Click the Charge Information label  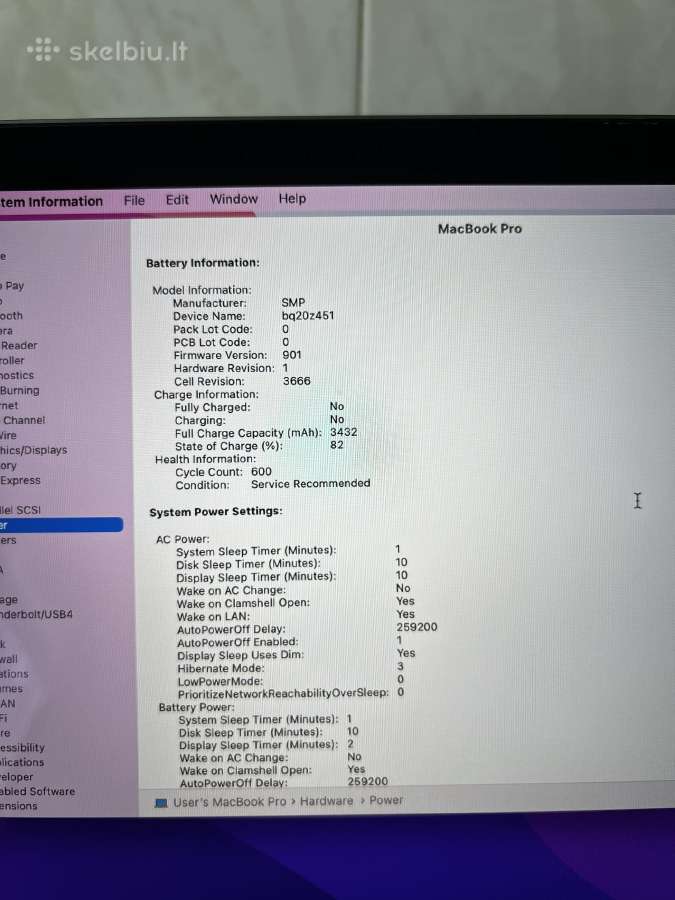(206, 394)
